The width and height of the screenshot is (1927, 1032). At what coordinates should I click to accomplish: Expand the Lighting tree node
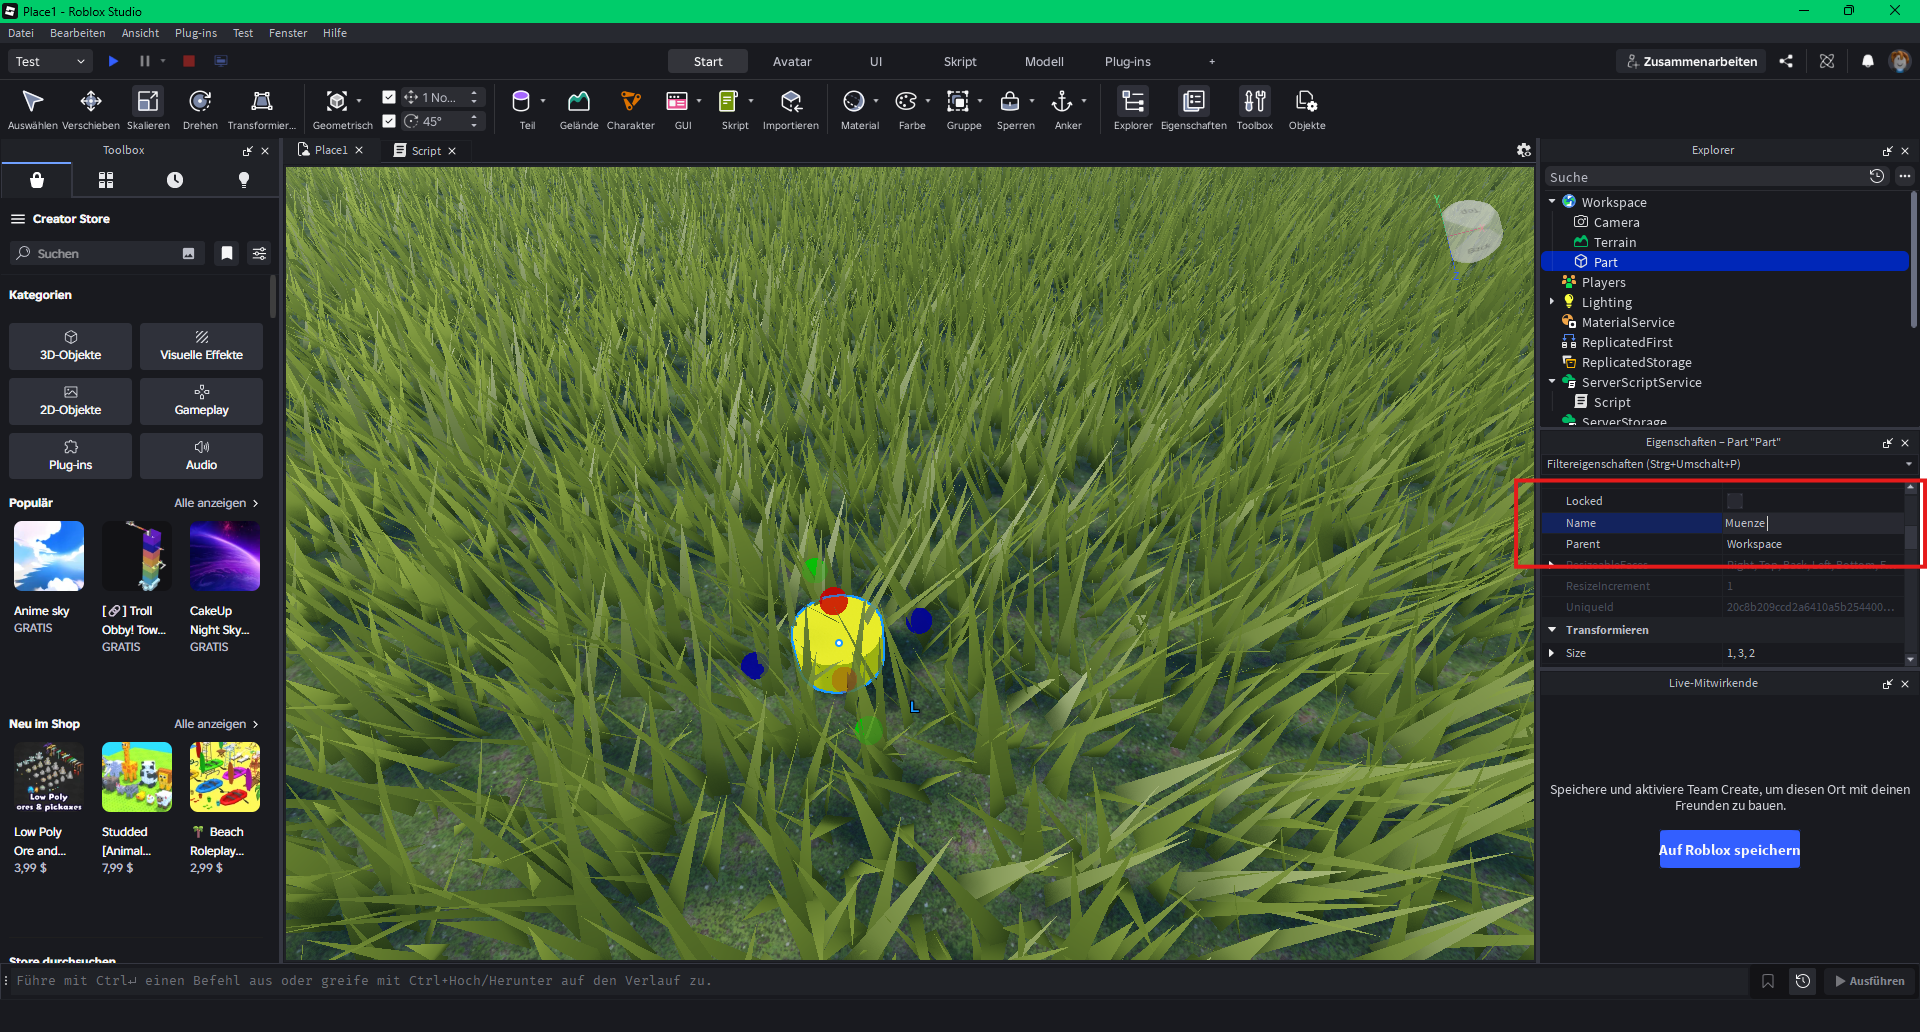coord(1552,302)
